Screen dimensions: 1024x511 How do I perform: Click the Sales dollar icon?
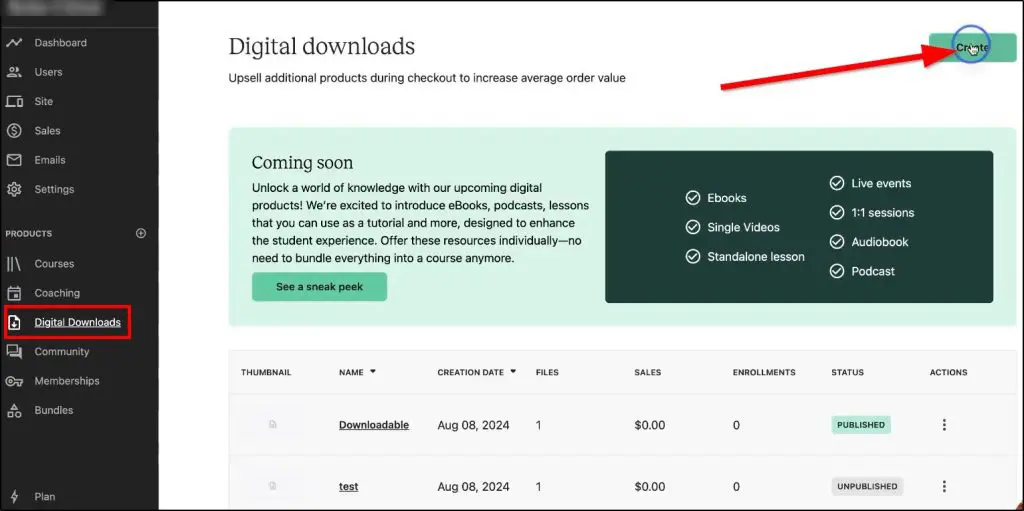(x=14, y=131)
